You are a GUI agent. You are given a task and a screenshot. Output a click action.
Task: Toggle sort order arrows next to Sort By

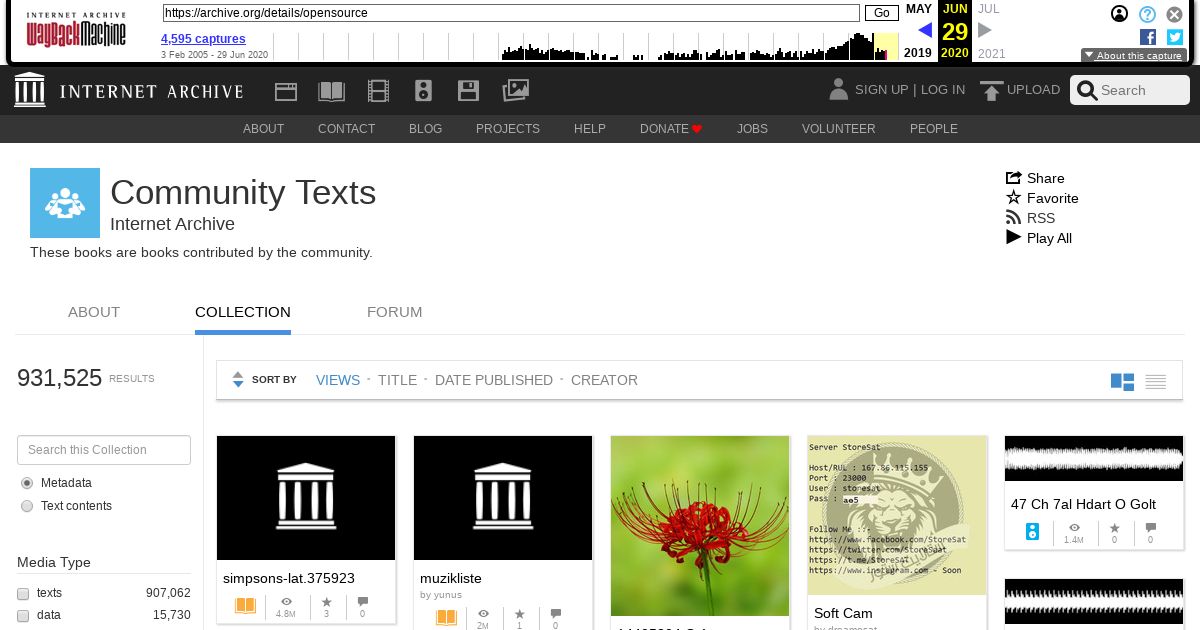[238, 380]
